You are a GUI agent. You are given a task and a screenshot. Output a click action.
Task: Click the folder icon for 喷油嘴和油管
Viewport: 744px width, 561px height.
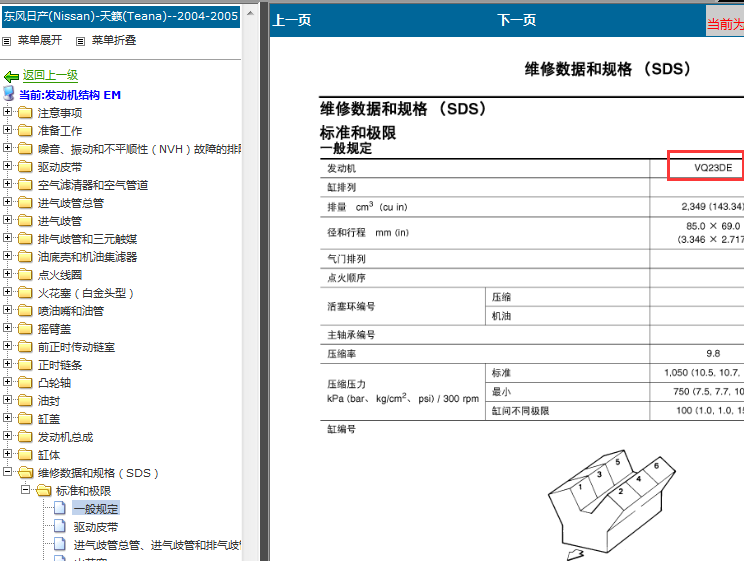(25, 310)
